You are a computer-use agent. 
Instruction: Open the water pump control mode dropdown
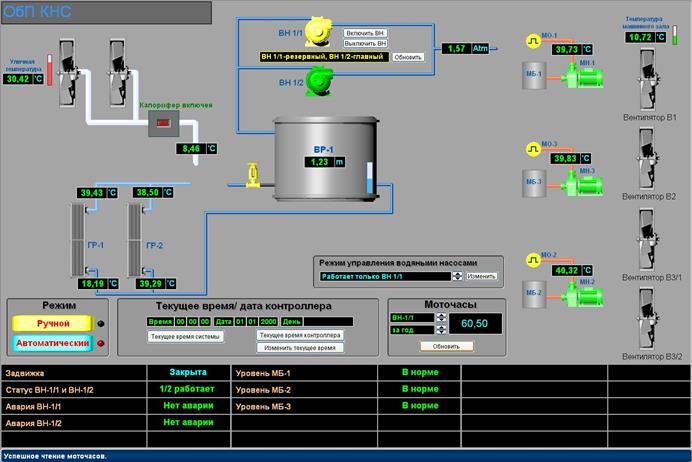tap(457, 276)
